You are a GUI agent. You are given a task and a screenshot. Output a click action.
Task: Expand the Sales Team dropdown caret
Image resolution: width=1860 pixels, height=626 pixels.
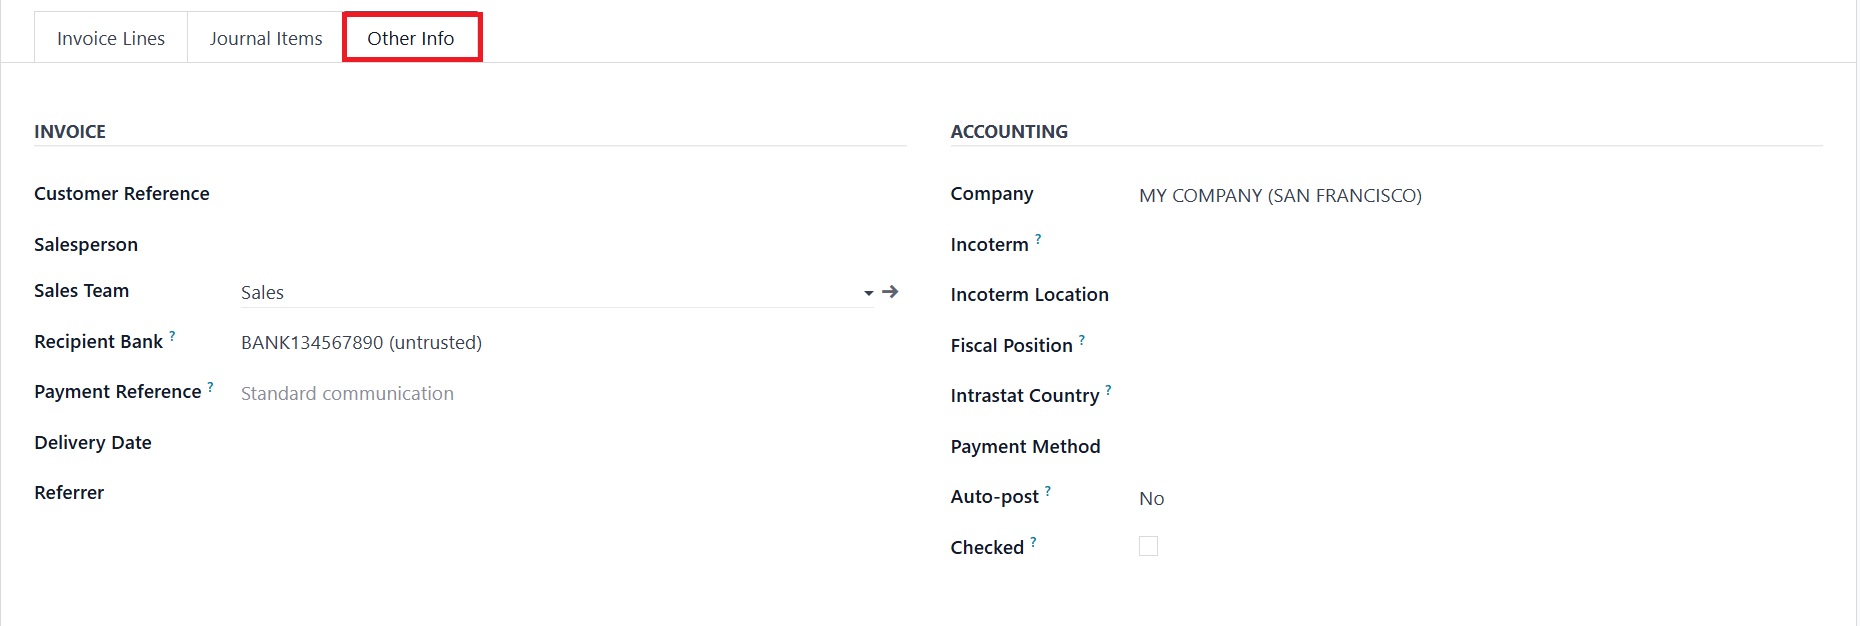[868, 293]
